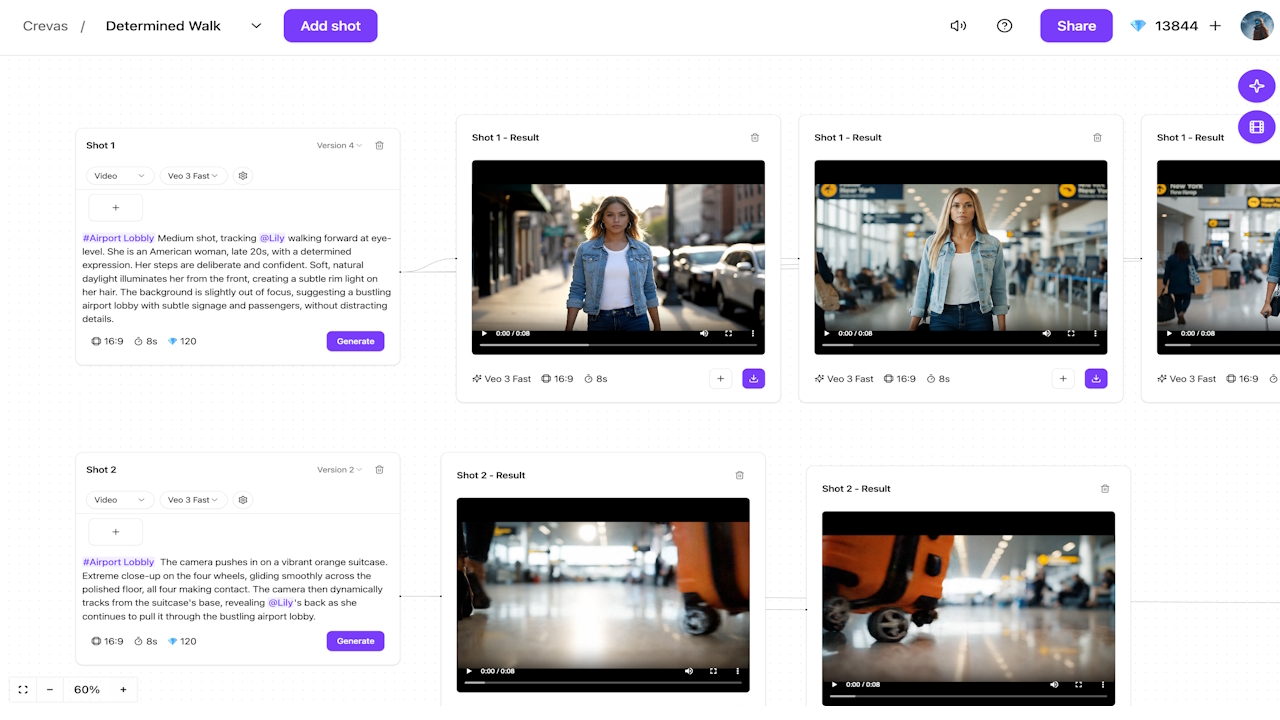Screen dimensions: 1280x720
Task: Go to Crevas in the breadcrumb
Action: [x=45, y=25]
